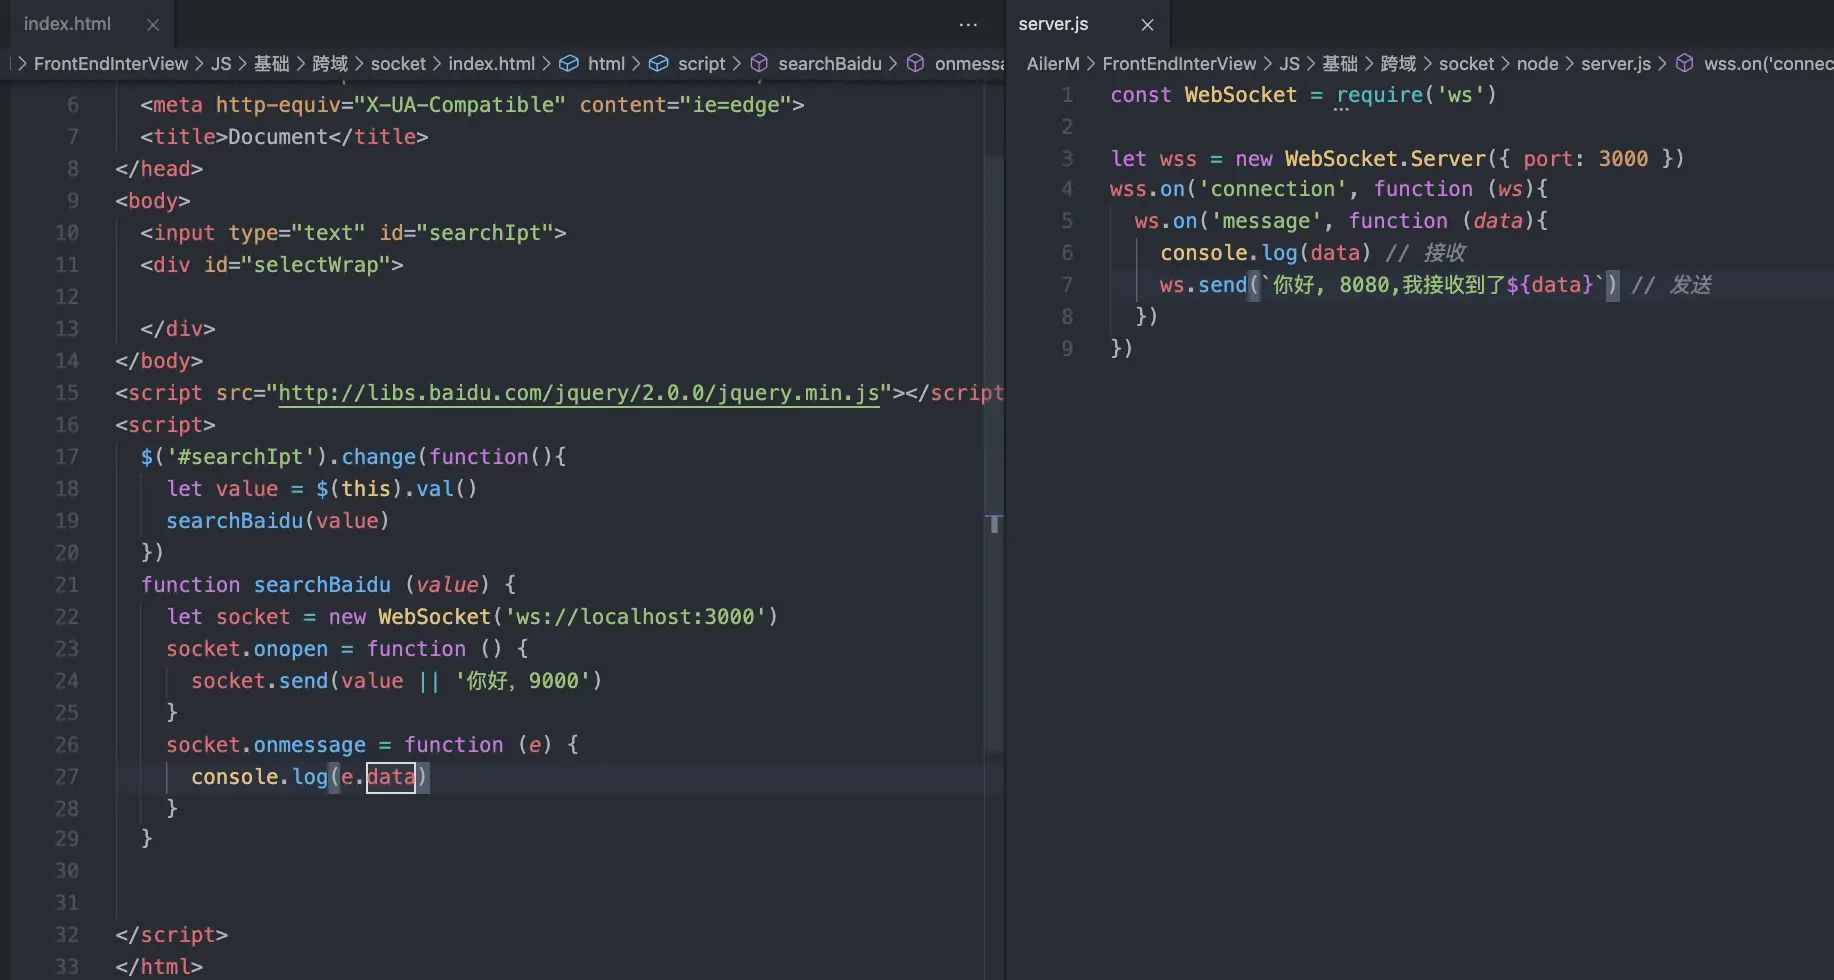Open FrontEndInterView breadcrumb in server.js pane

pos(1179,64)
